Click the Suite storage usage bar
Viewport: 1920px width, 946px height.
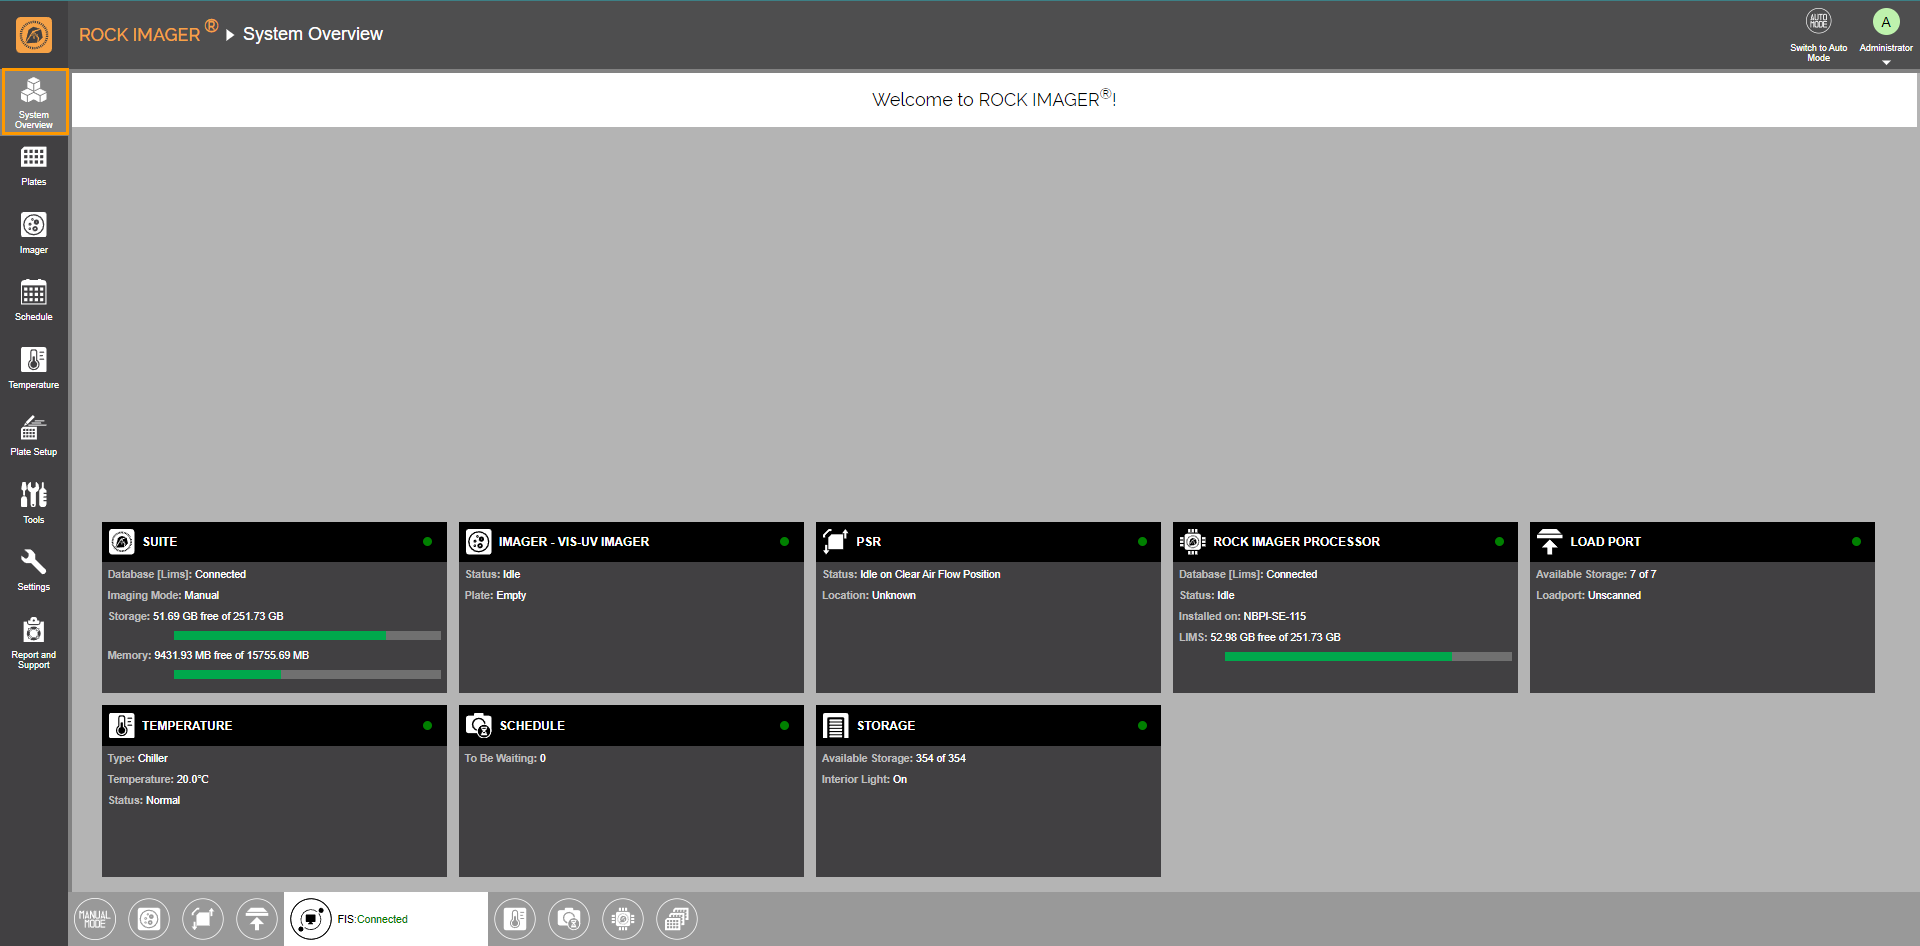coord(307,635)
